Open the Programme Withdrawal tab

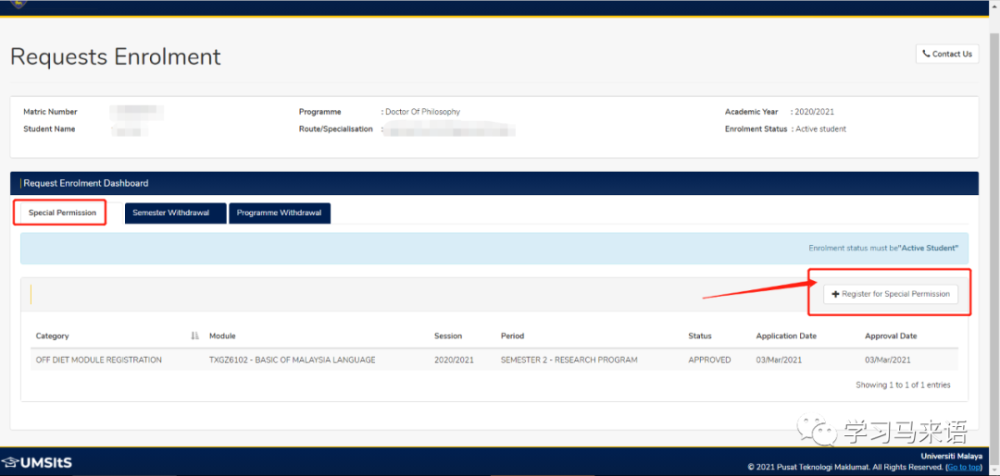click(279, 213)
